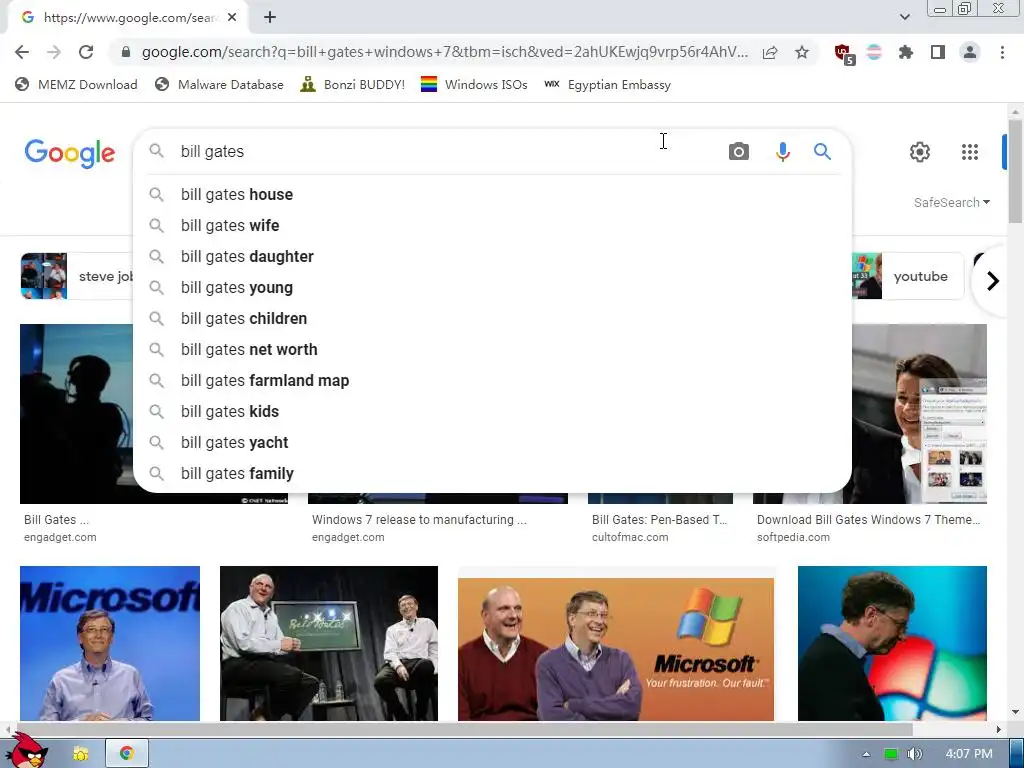Open the orange Microsoft Your frustration image

[x=616, y=649]
